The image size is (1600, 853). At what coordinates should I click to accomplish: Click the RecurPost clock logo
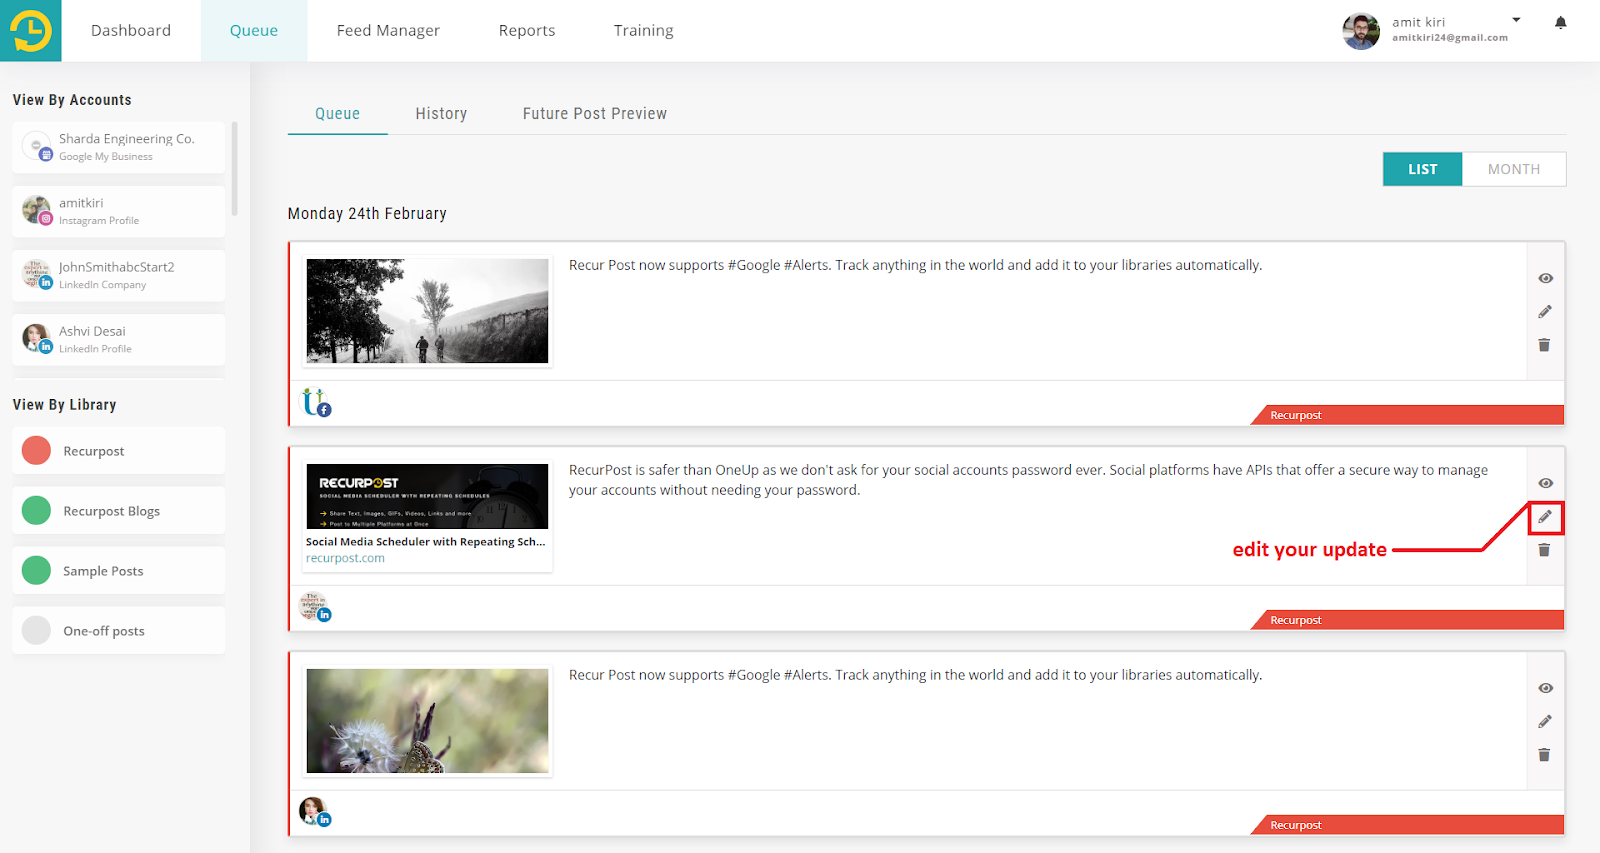(31, 31)
